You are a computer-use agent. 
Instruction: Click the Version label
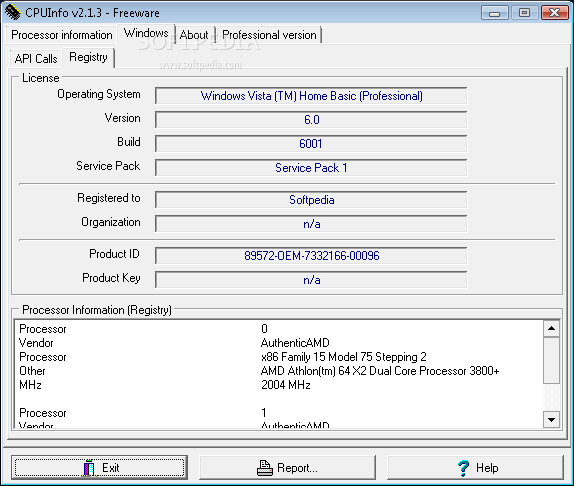123,118
